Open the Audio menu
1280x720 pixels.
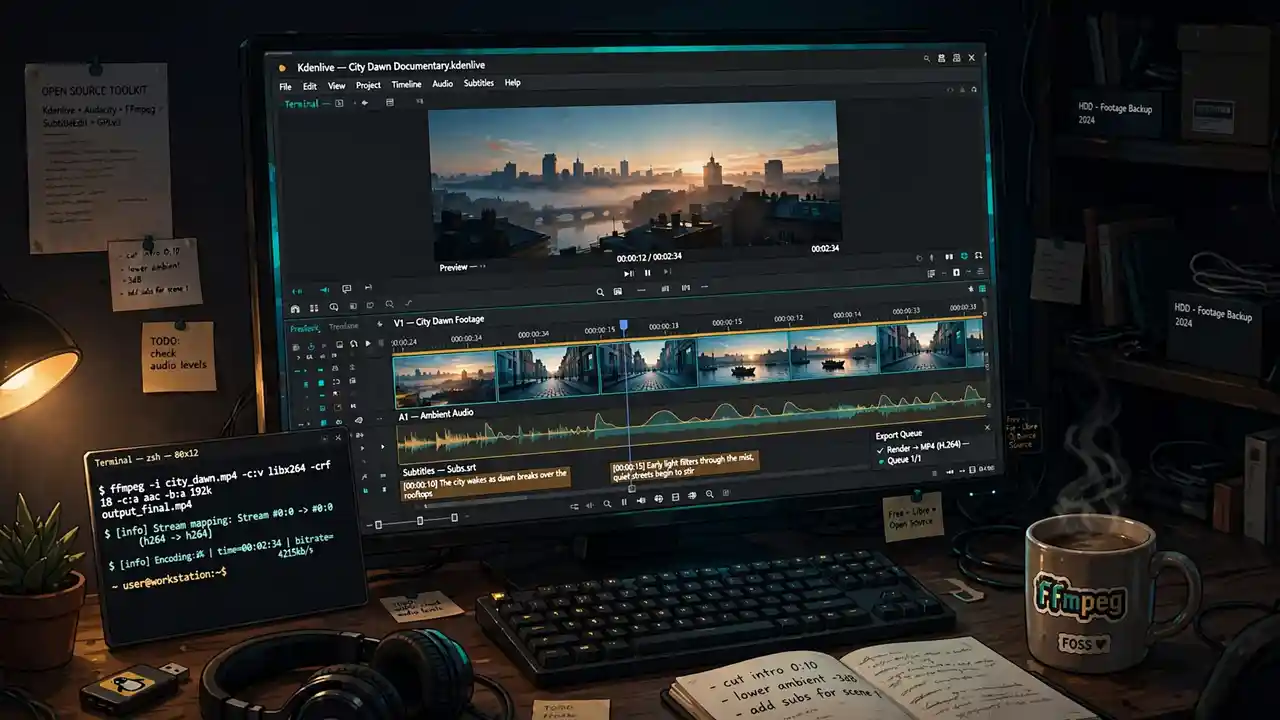tap(442, 84)
